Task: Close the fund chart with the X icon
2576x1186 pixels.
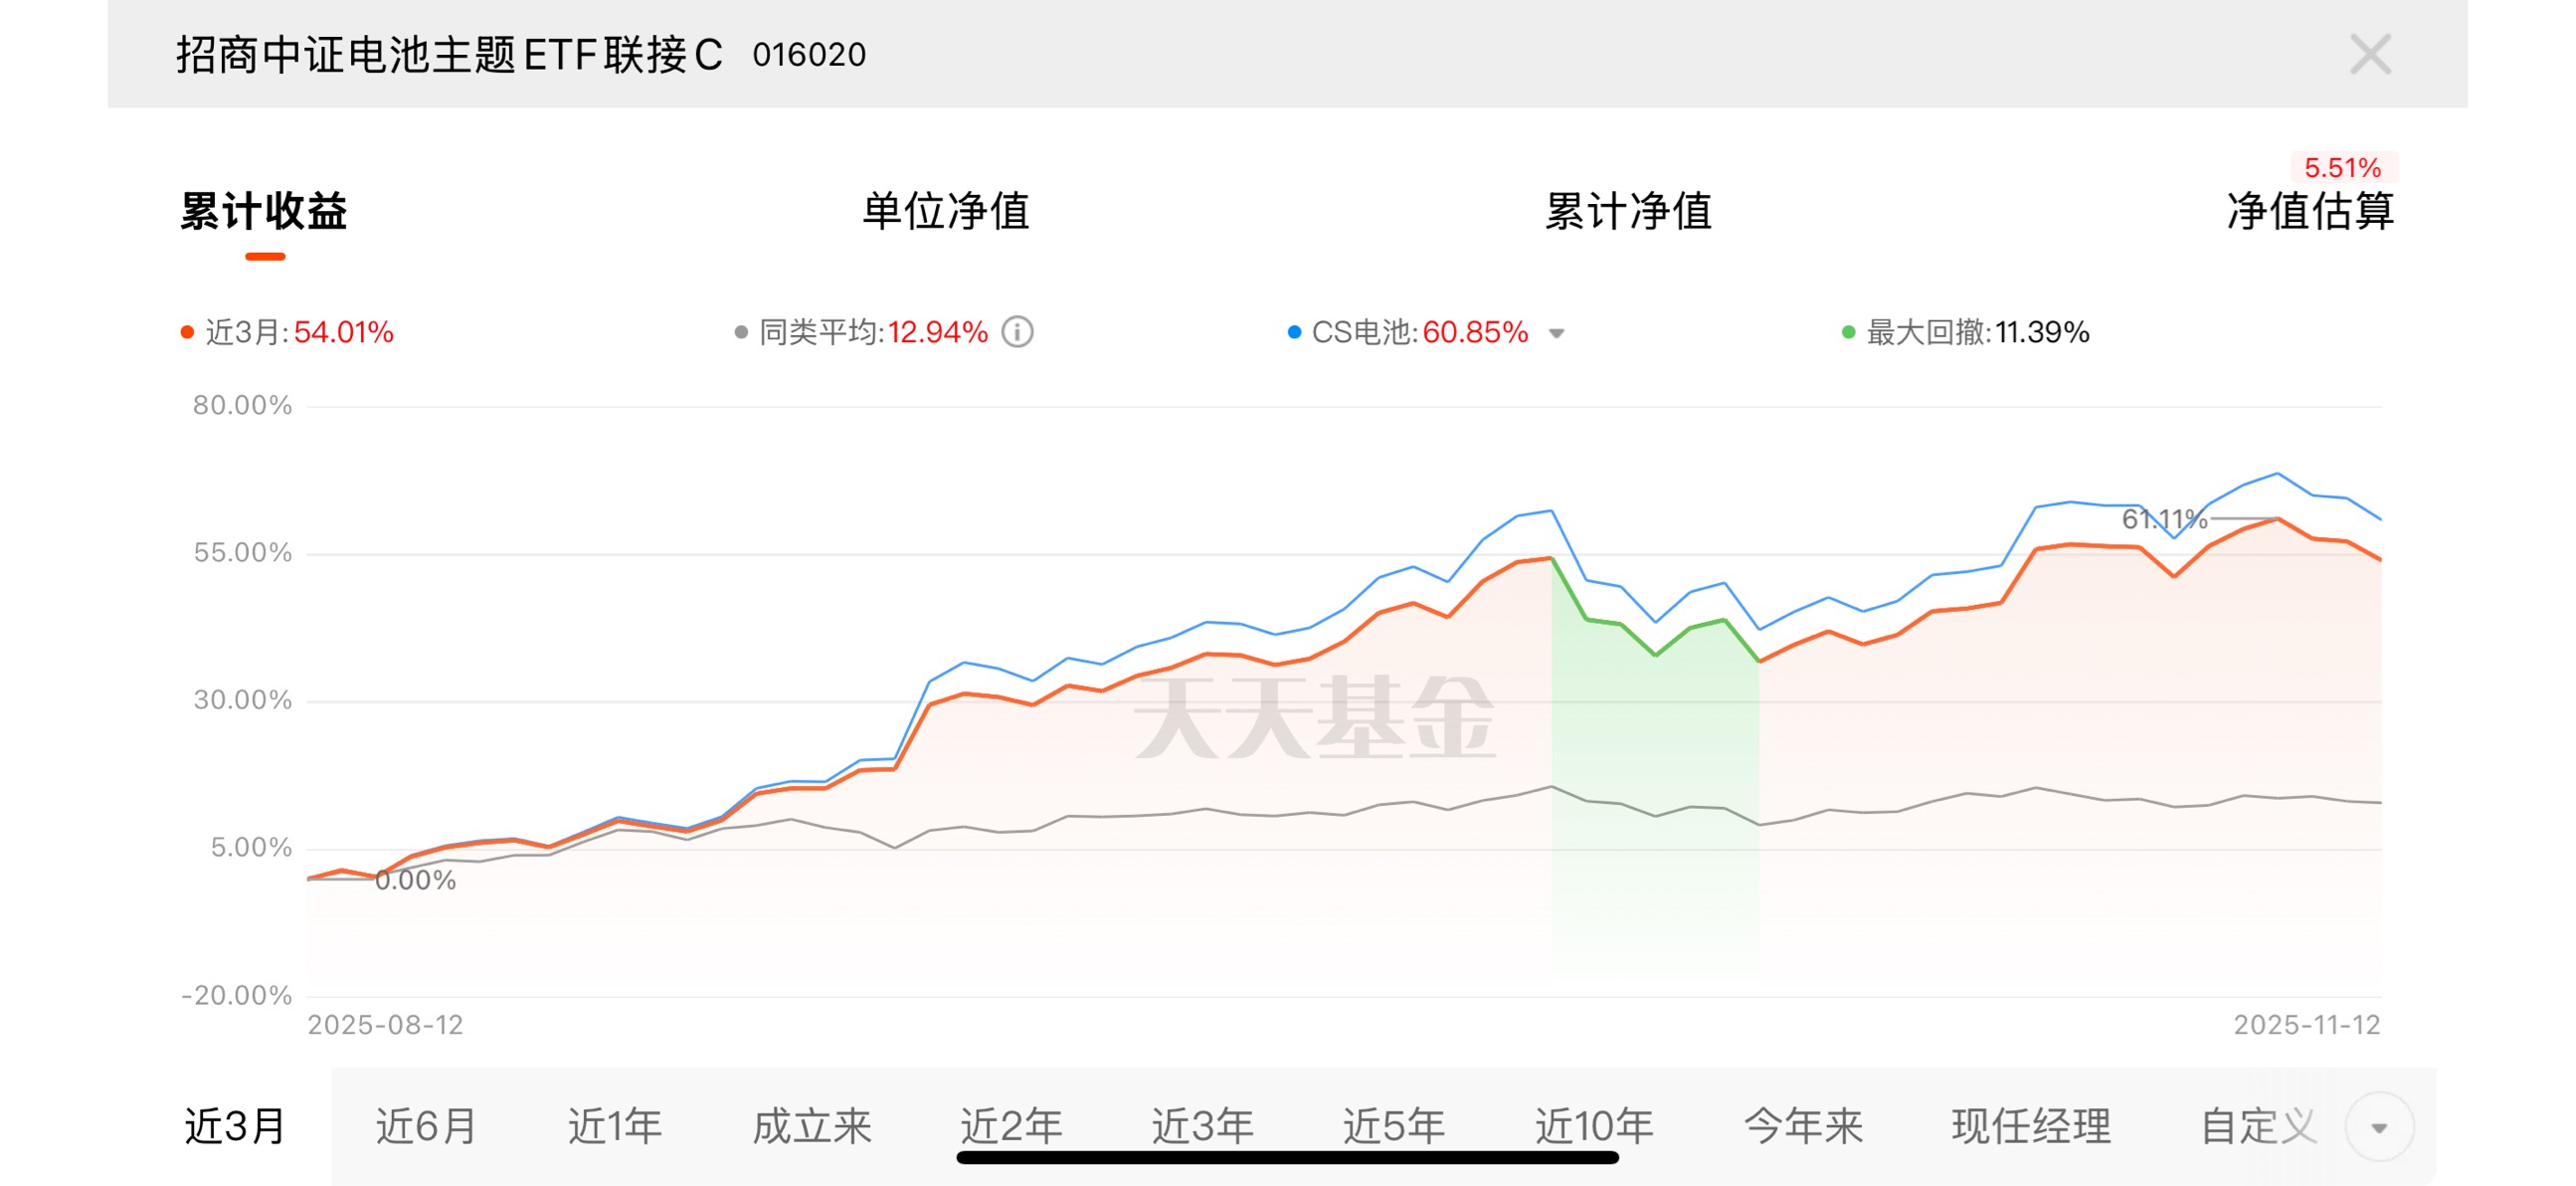Action: 2369,54
